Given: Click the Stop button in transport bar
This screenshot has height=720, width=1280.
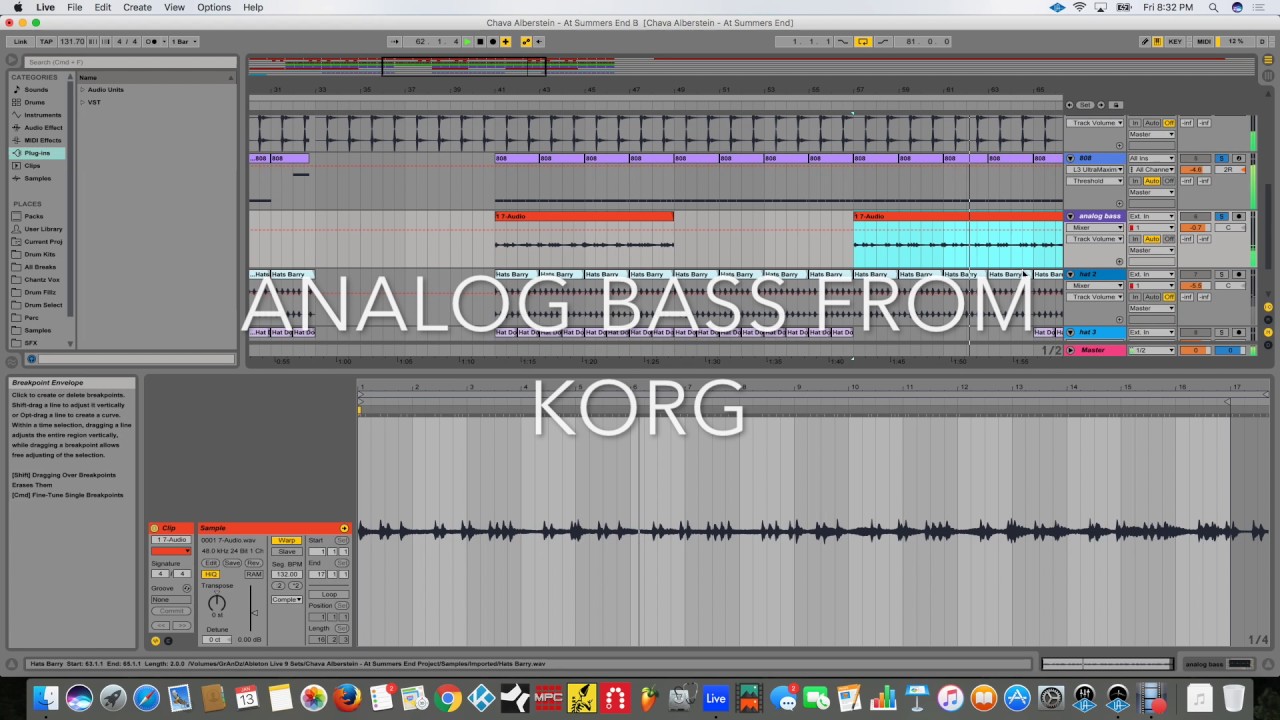Looking at the screenshot, I should 480,42.
